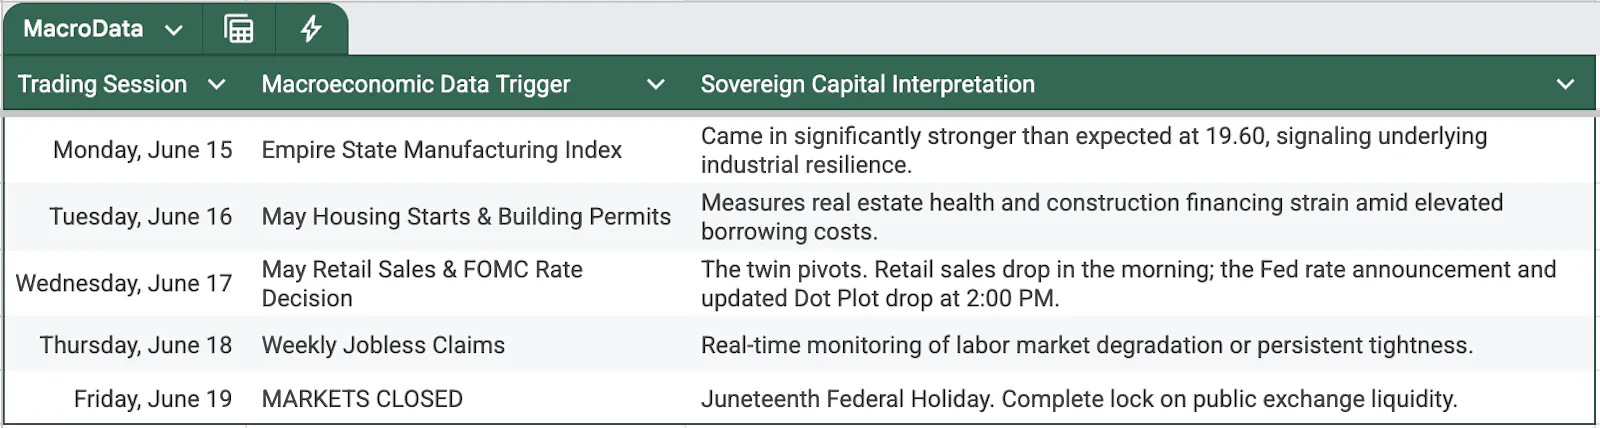Image resolution: width=1600 pixels, height=428 pixels.
Task: Click May Housing Starts & Building Permits cell
Action: [466, 217]
